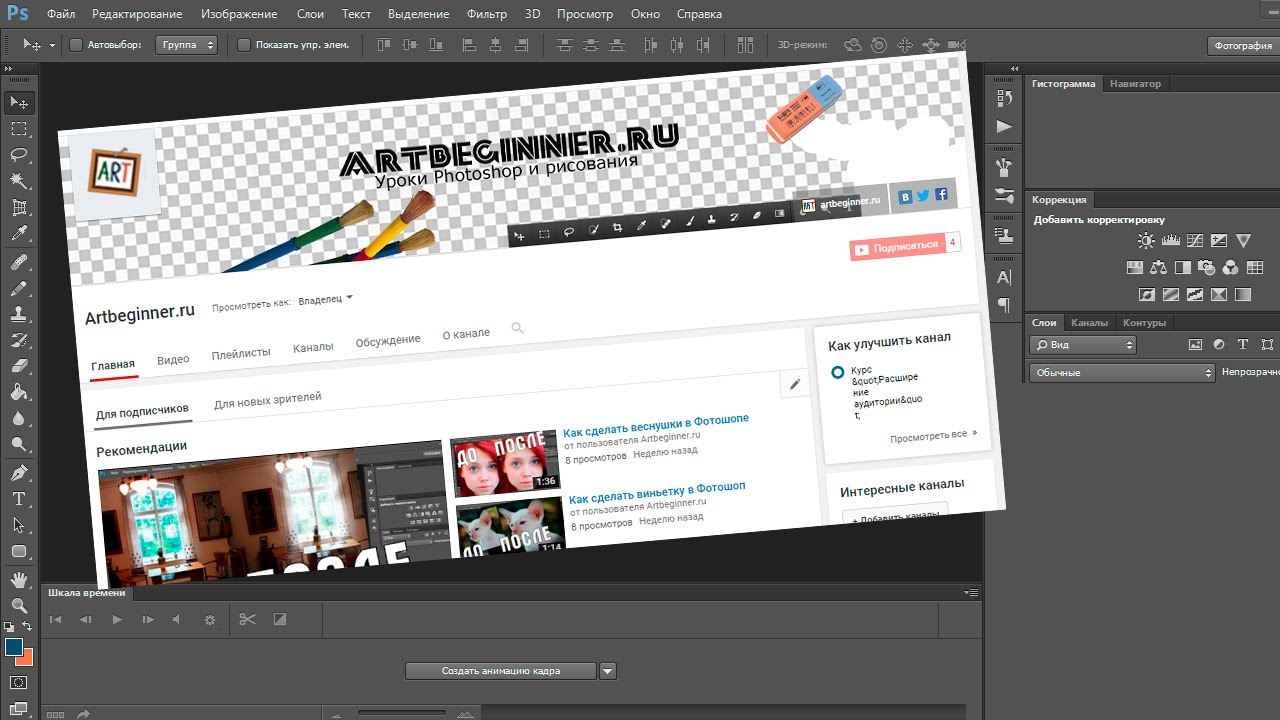Viewport: 1280px width, 720px height.
Task: Open the Actions panel icon
Action: pos(1004,126)
